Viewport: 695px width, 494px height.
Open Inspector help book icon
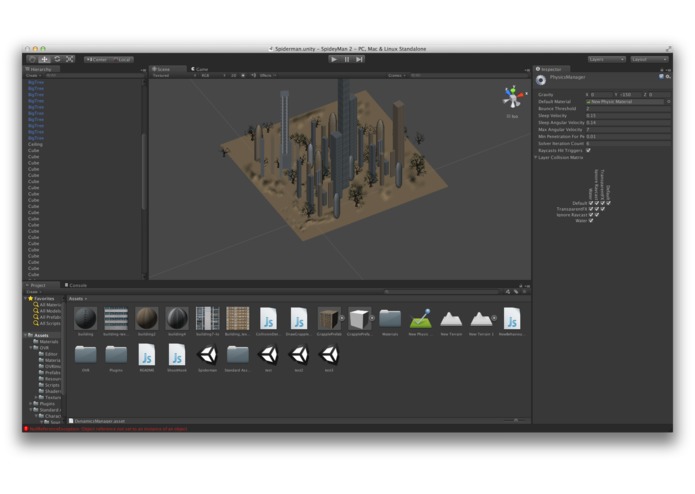click(x=661, y=77)
